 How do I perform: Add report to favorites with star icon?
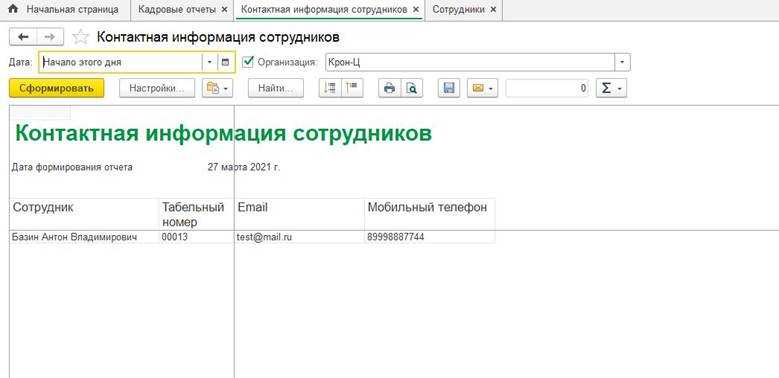[80, 37]
